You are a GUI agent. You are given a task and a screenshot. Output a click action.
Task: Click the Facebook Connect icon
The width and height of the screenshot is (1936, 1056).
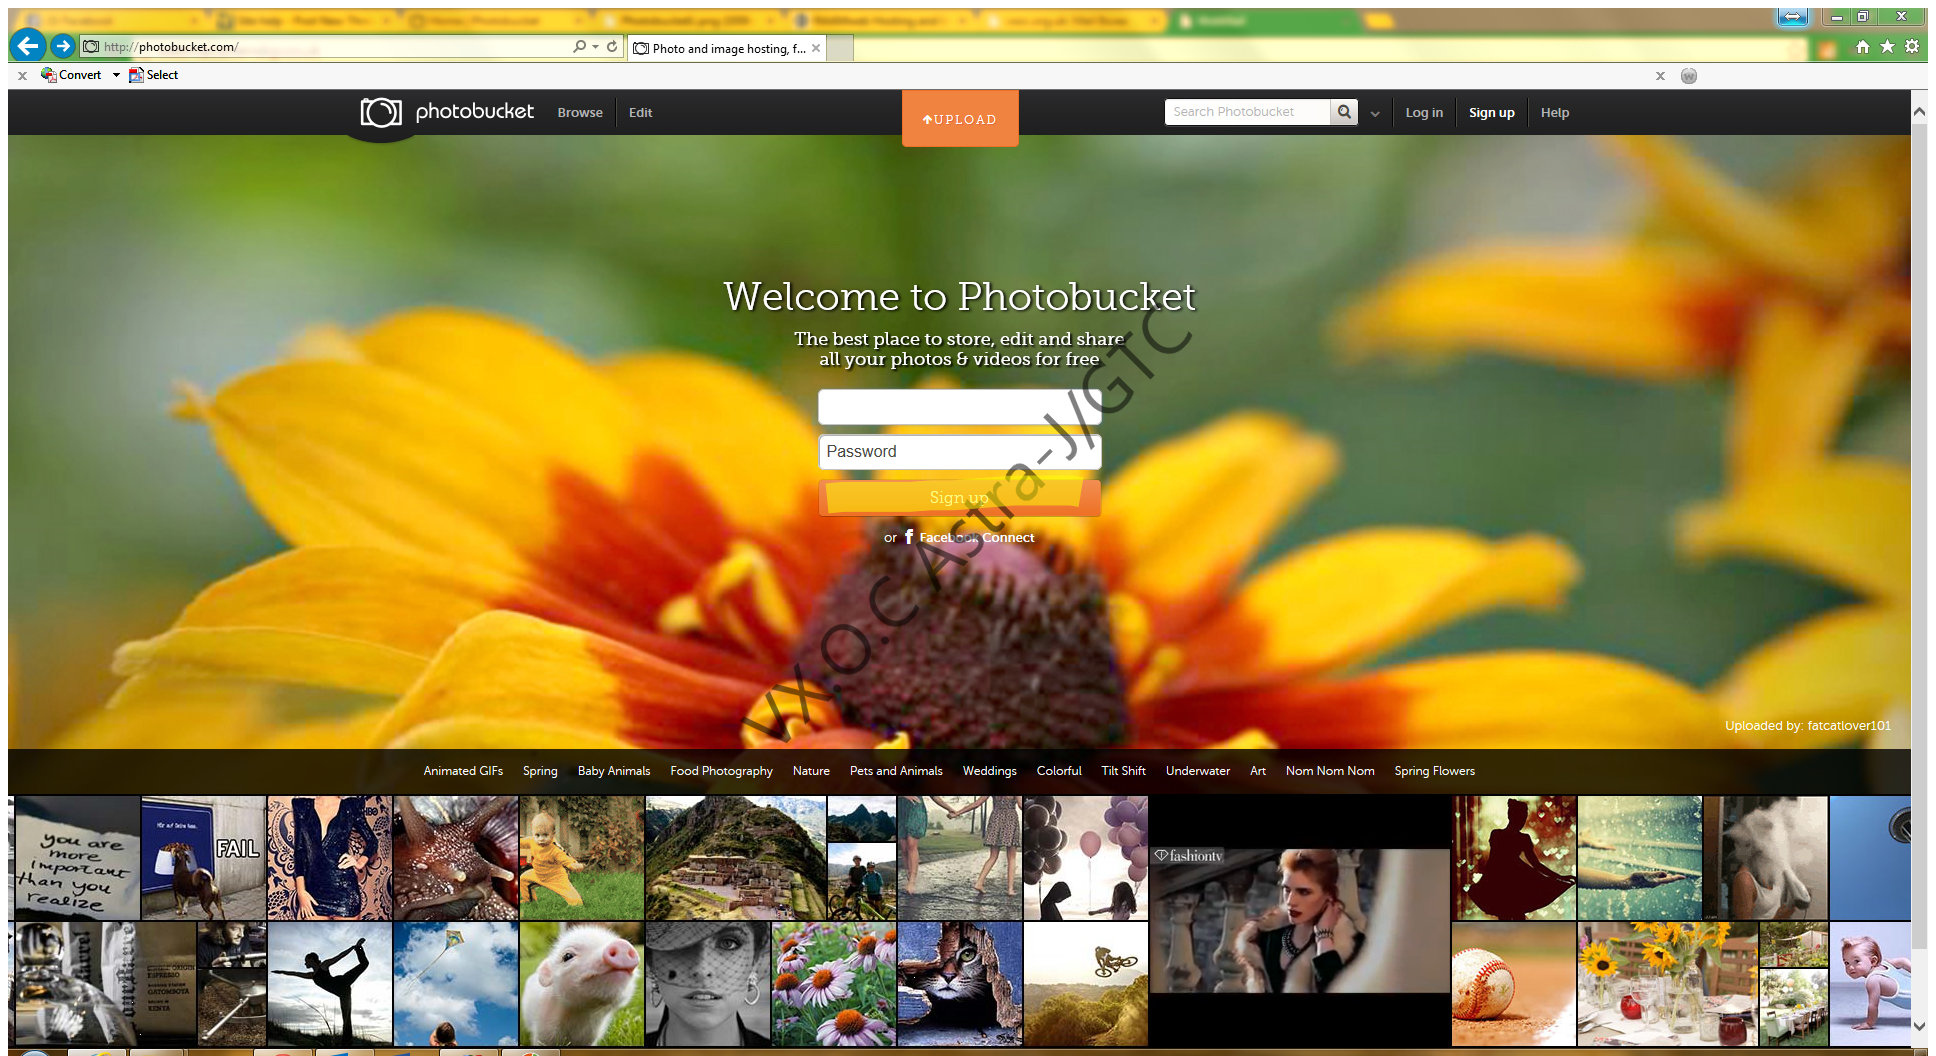909,537
